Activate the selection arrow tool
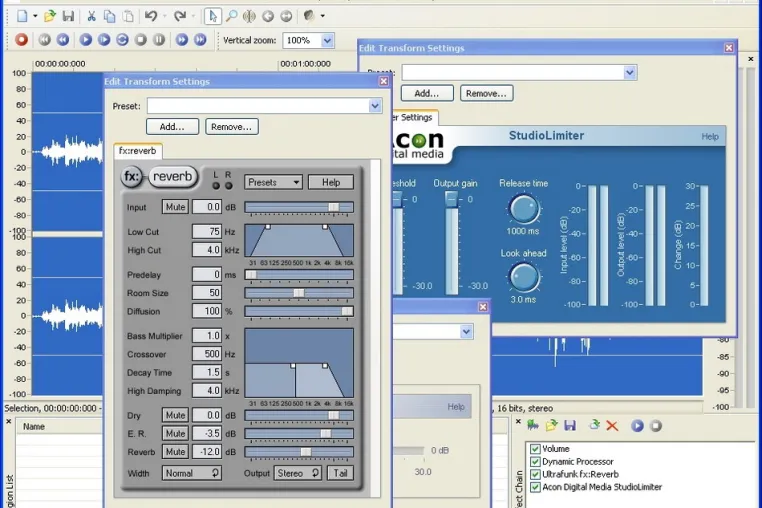This screenshot has width=762, height=508. pyautogui.click(x=212, y=16)
